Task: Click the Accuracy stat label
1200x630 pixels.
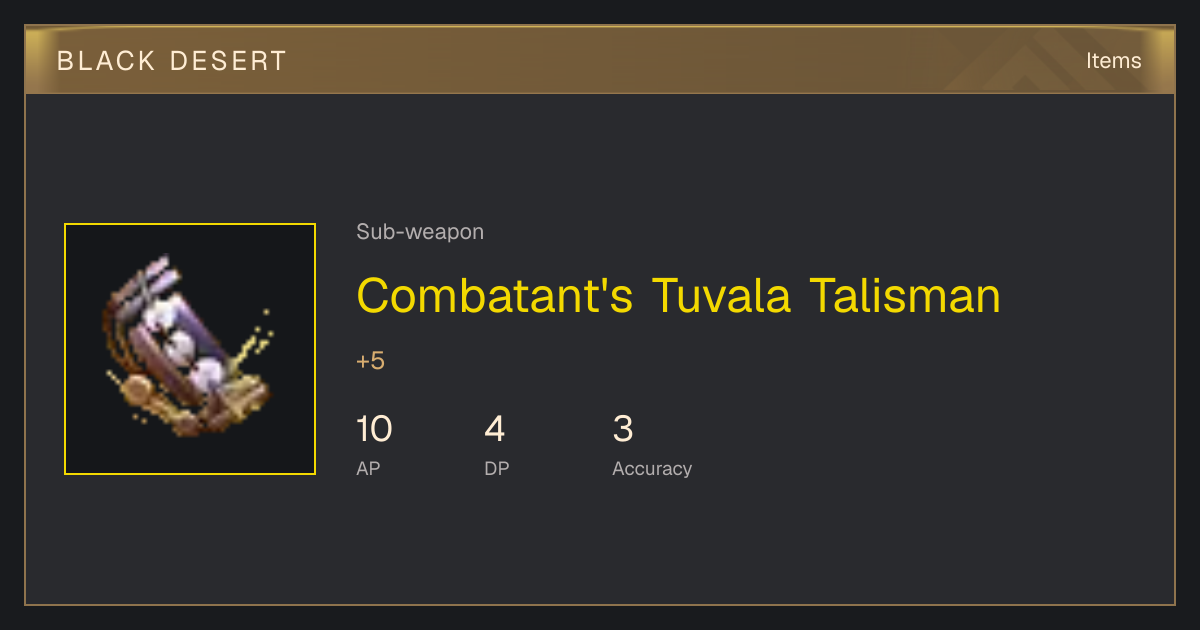Action: coord(652,468)
